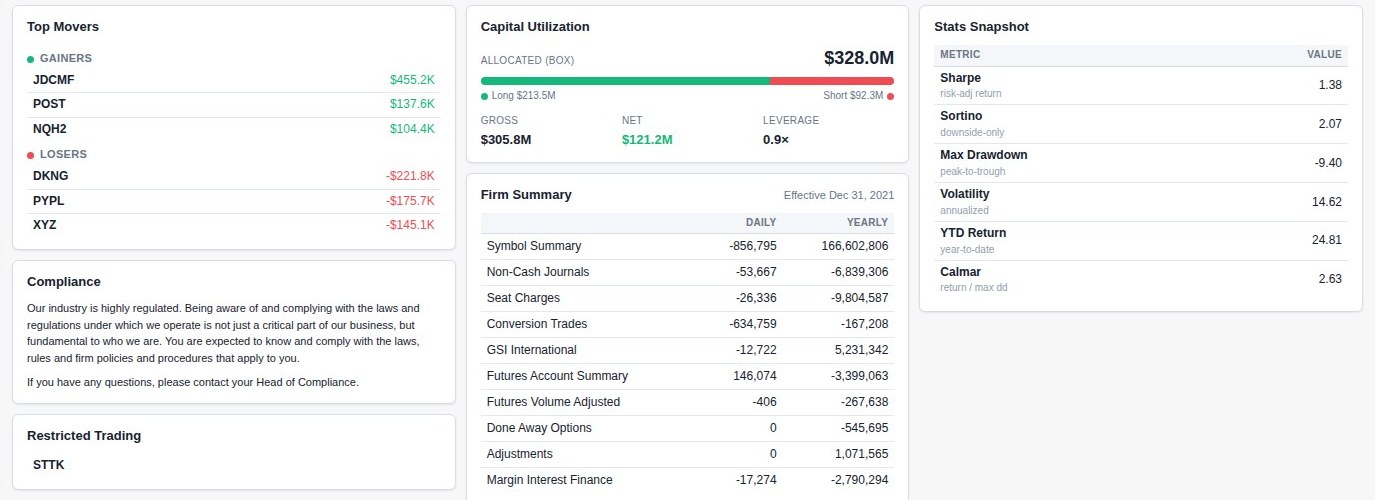
Task: Click the -$175.7K loss value
Action: [410, 201]
